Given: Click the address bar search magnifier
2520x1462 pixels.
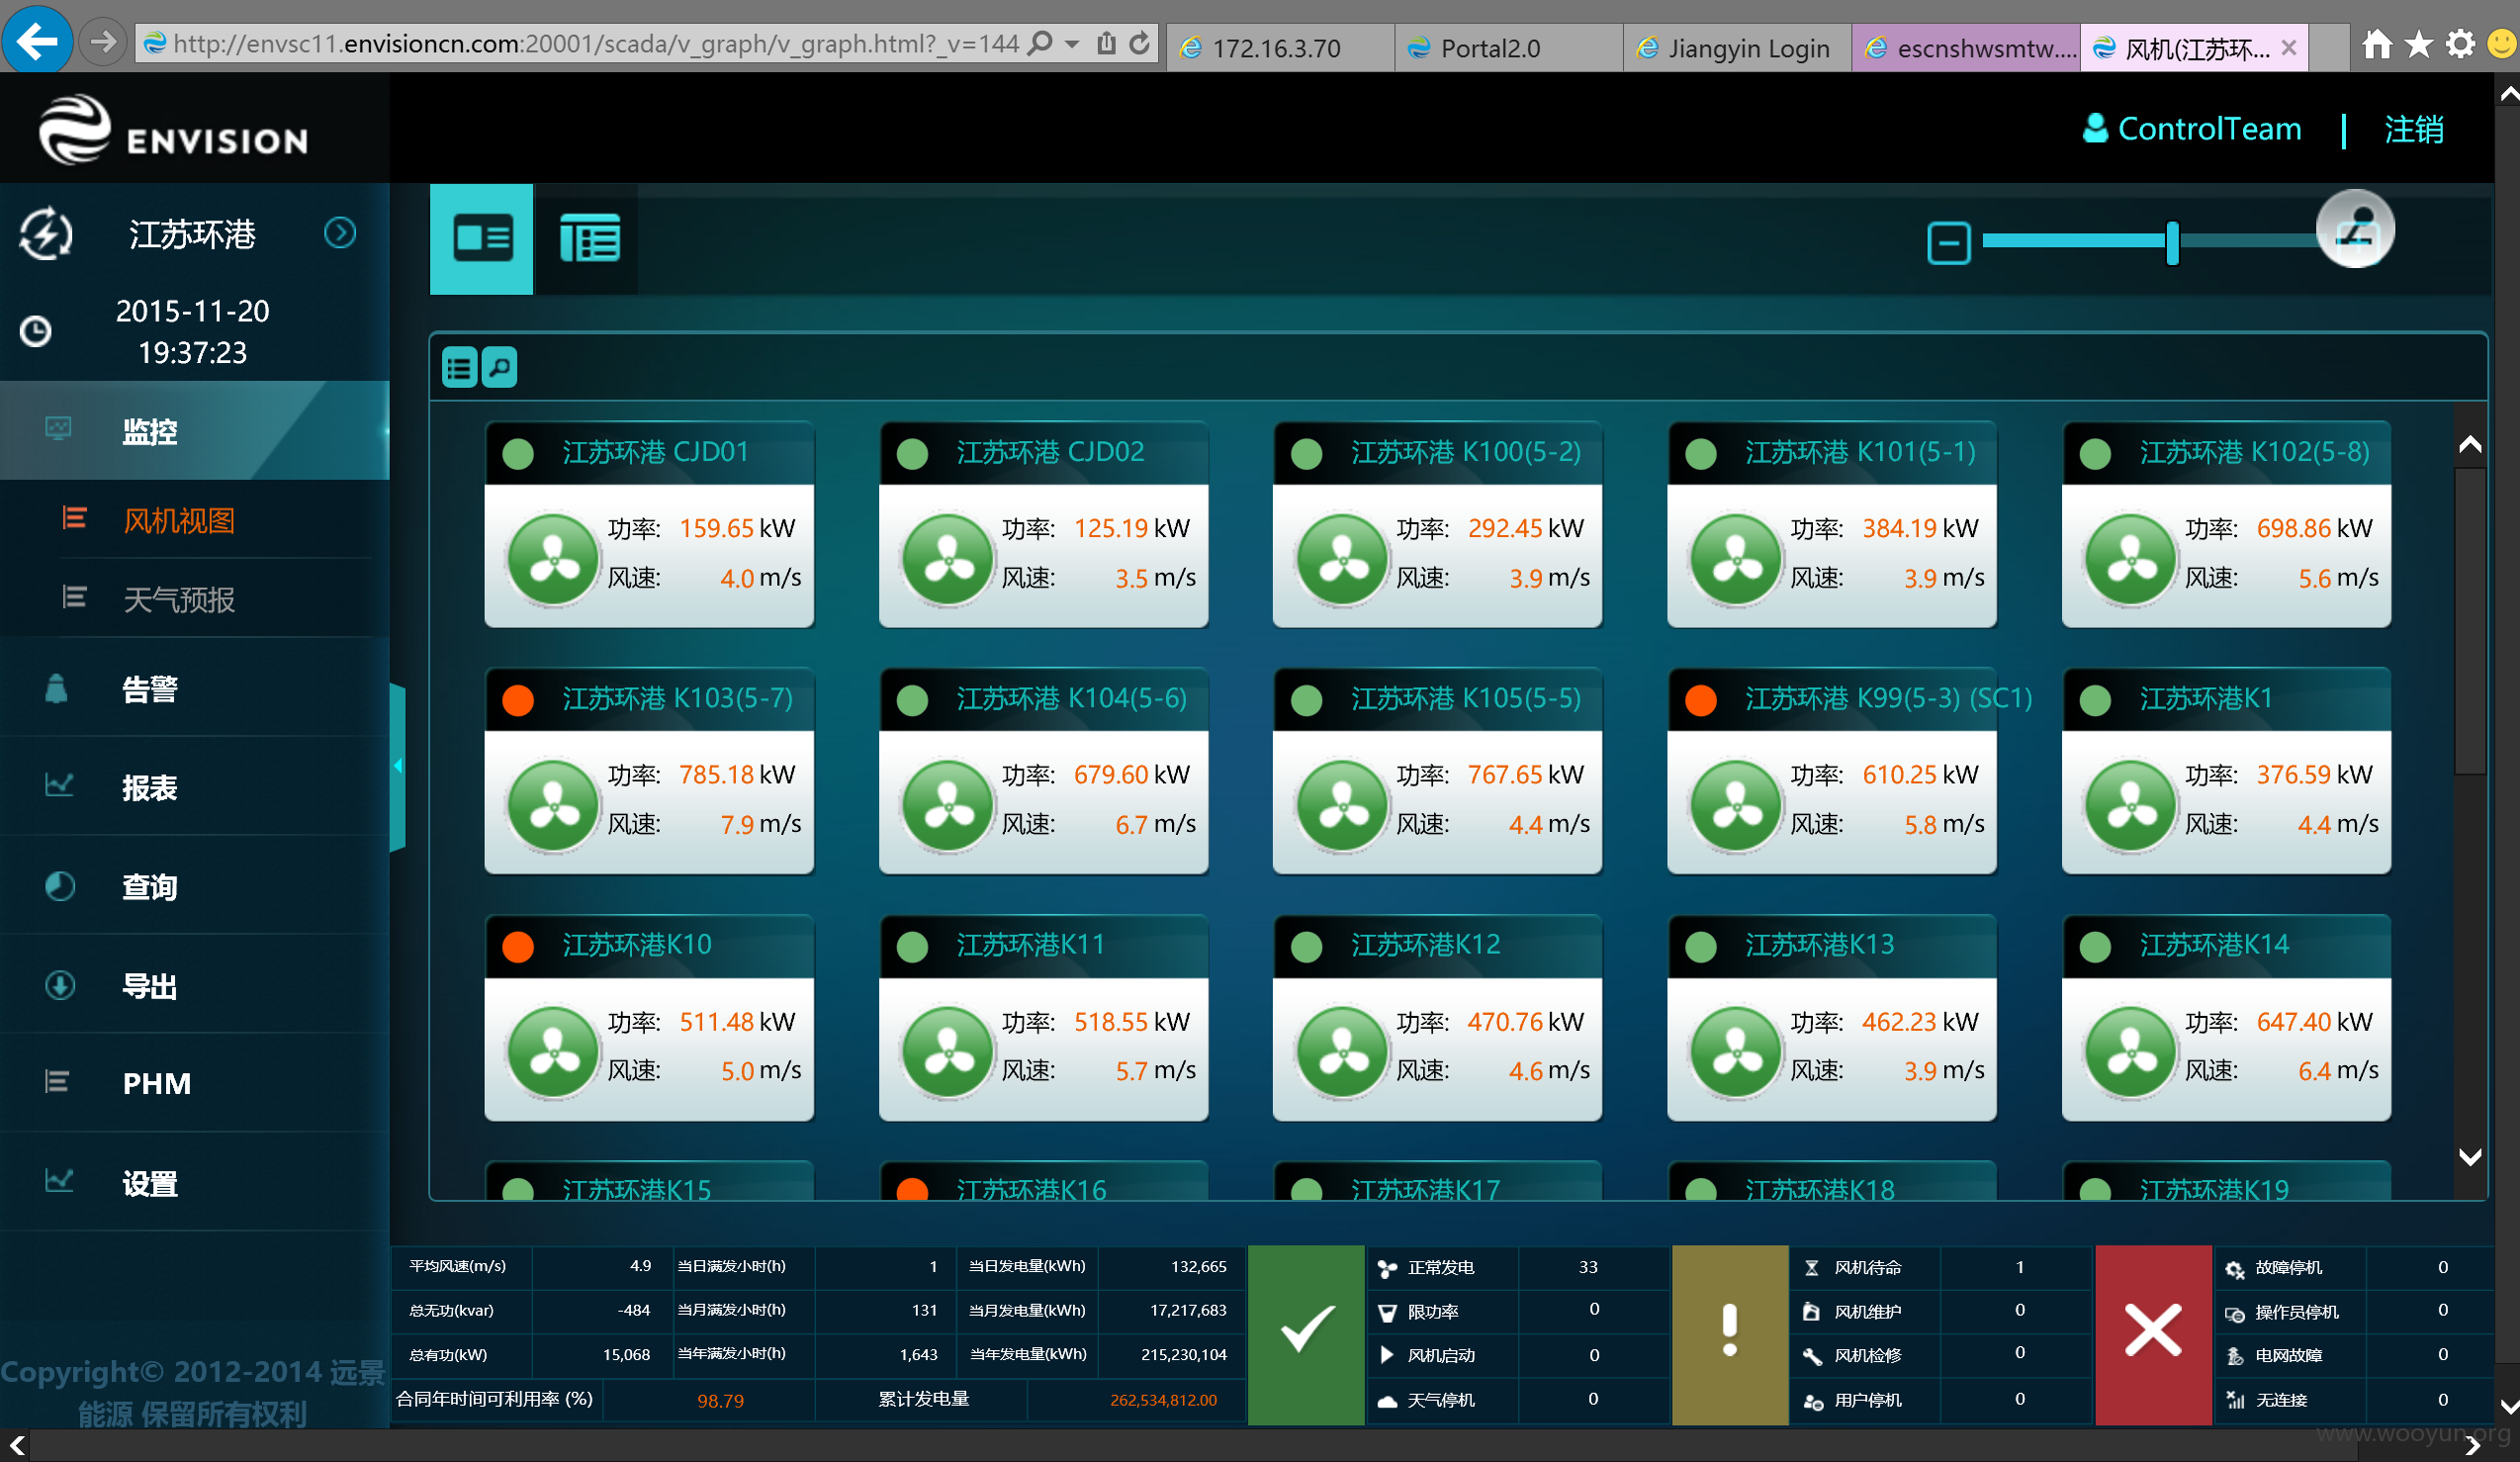Looking at the screenshot, I should click(1040, 44).
